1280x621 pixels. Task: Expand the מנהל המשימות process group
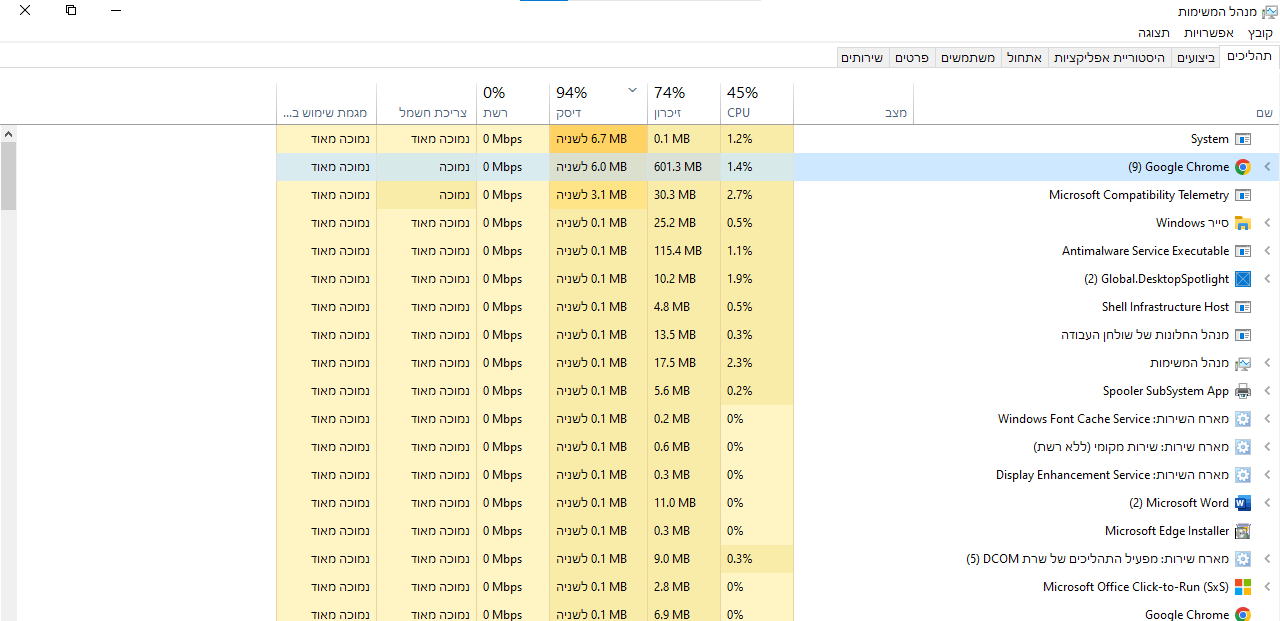click(1267, 363)
